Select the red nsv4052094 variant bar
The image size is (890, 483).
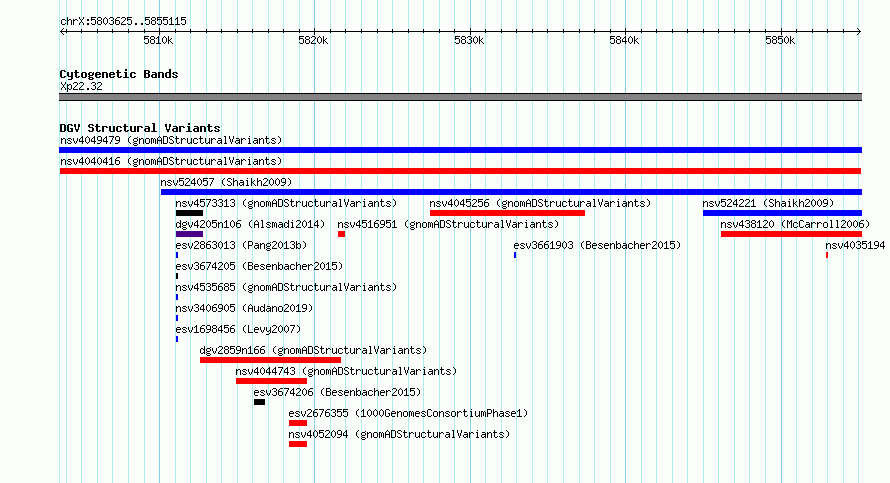(298, 444)
